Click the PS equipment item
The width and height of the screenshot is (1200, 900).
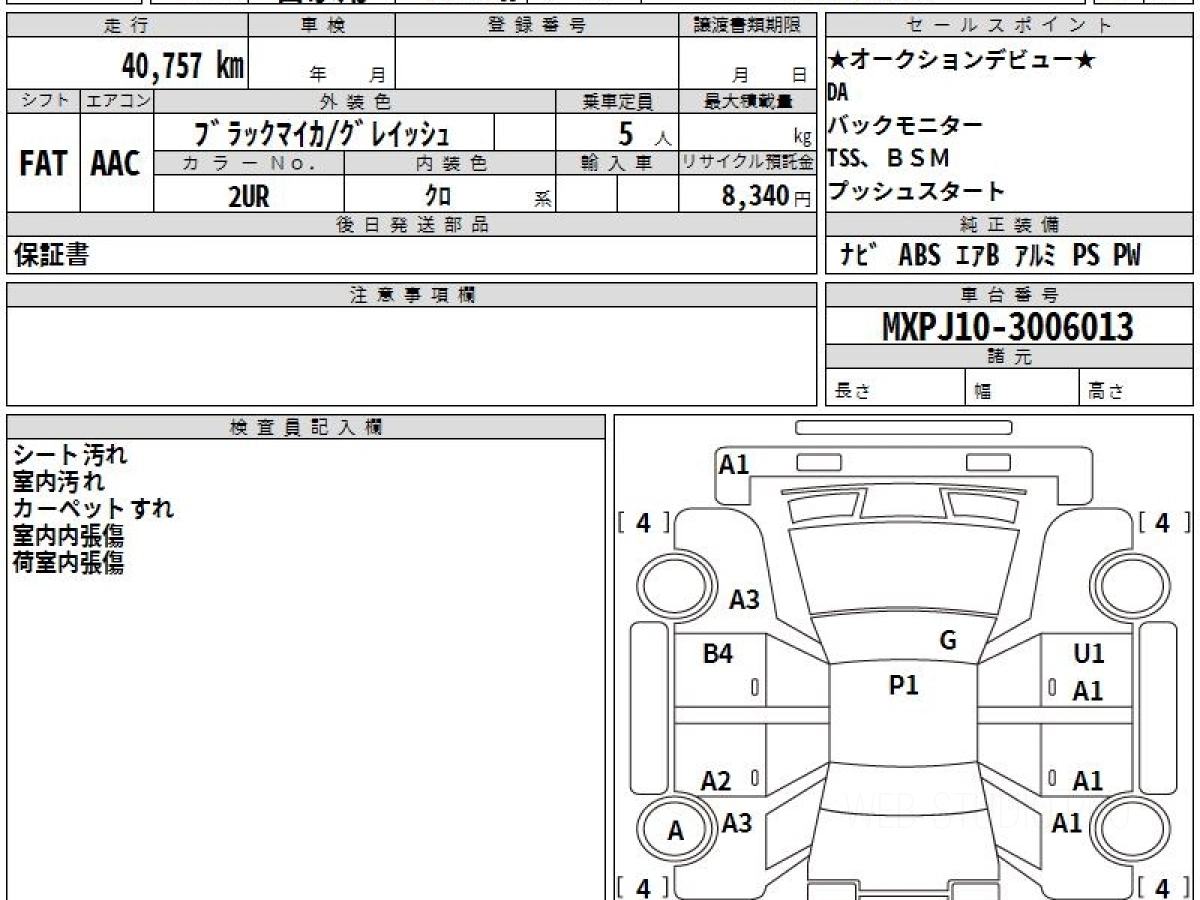(1086, 255)
